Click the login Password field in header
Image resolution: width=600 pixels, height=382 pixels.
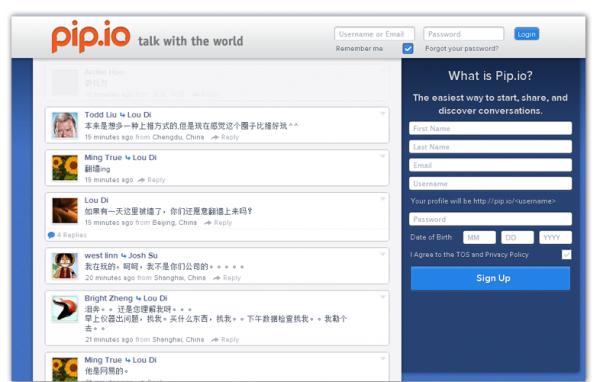pyautogui.click(x=463, y=34)
